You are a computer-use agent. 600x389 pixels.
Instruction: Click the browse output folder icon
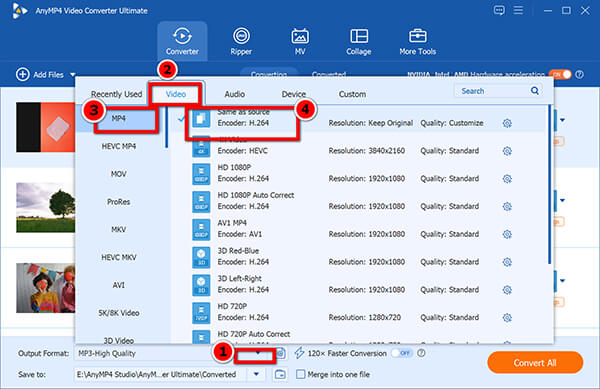(x=280, y=374)
